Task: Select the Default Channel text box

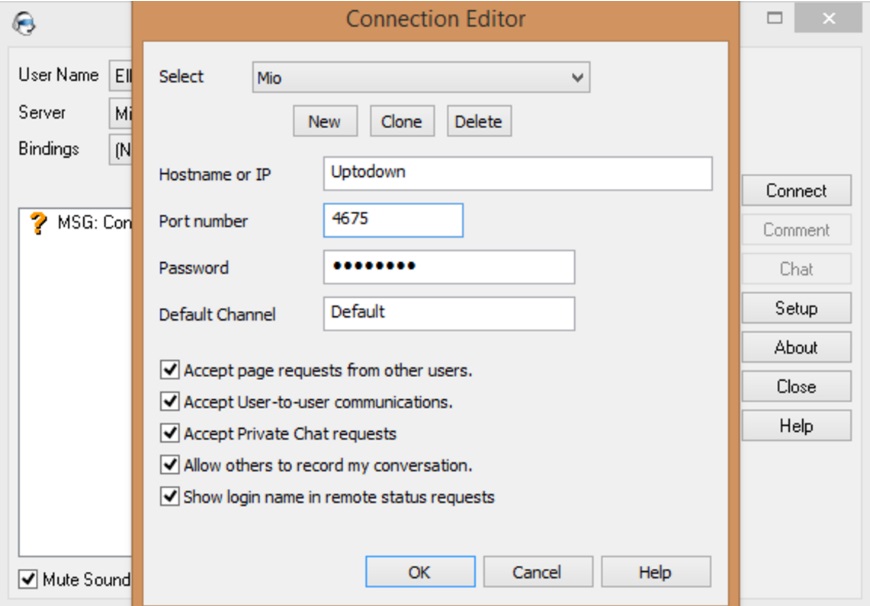Action: [x=448, y=313]
